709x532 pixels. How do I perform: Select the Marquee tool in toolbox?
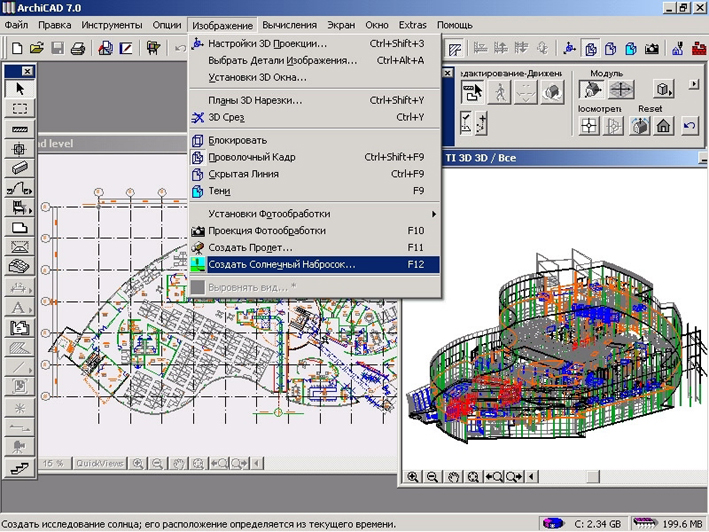pos(19,109)
